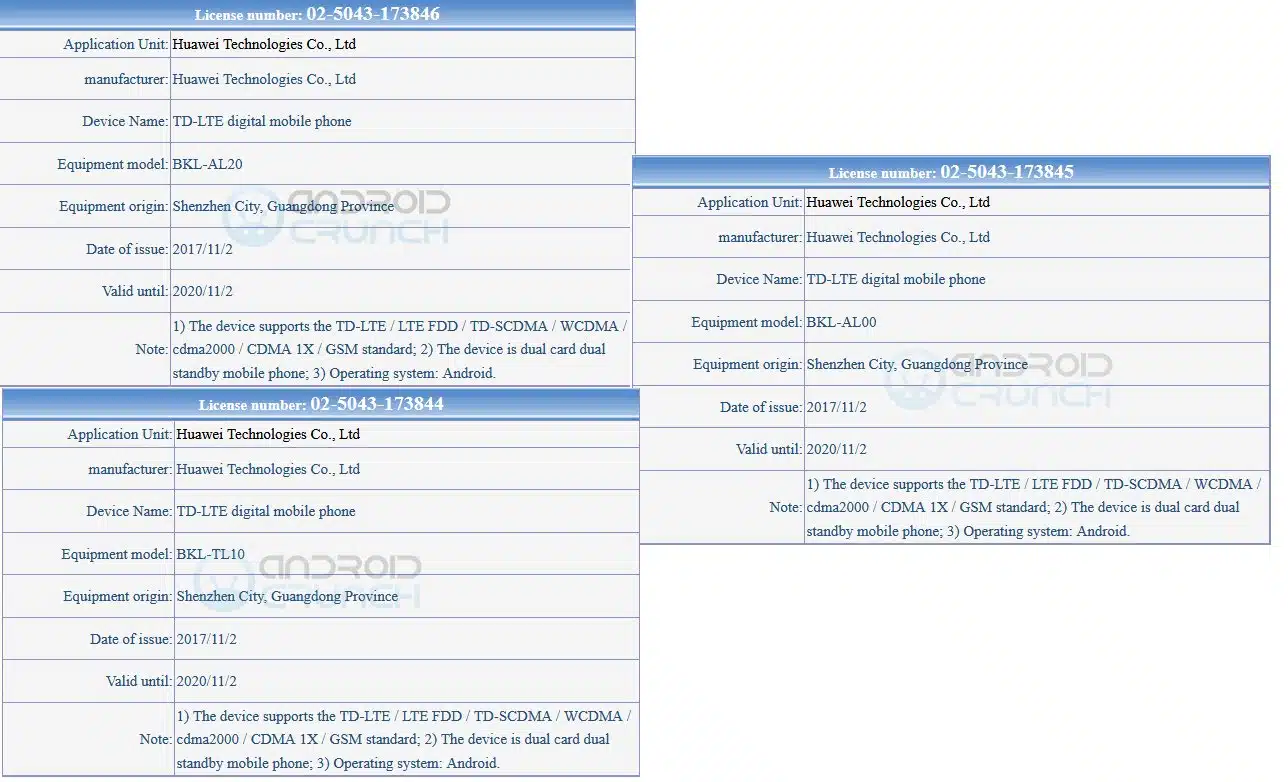Click Application Unit value in license 173846 table
This screenshot has height=782, width=1288.
pyautogui.click(x=264, y=44)
